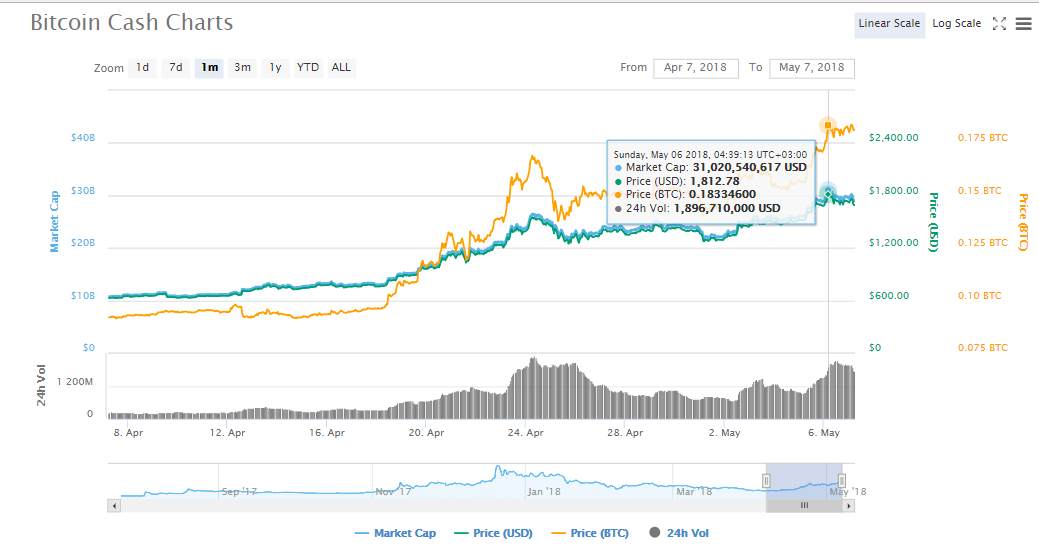Toggle Market Cap series in legend
This screenshot has width=1039, height=549.
tap(395, 533)
